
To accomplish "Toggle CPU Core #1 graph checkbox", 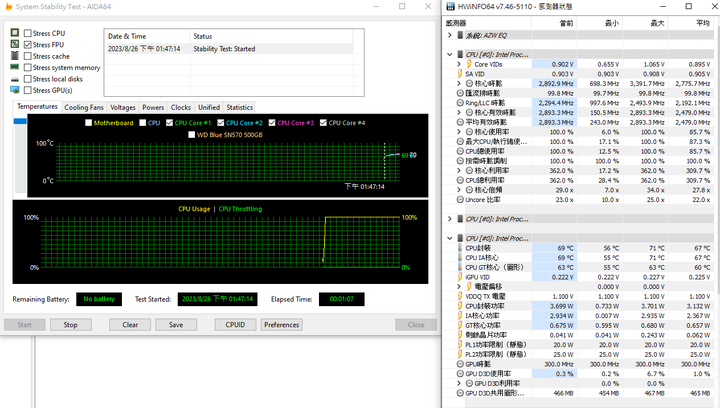I will [169, 123].
